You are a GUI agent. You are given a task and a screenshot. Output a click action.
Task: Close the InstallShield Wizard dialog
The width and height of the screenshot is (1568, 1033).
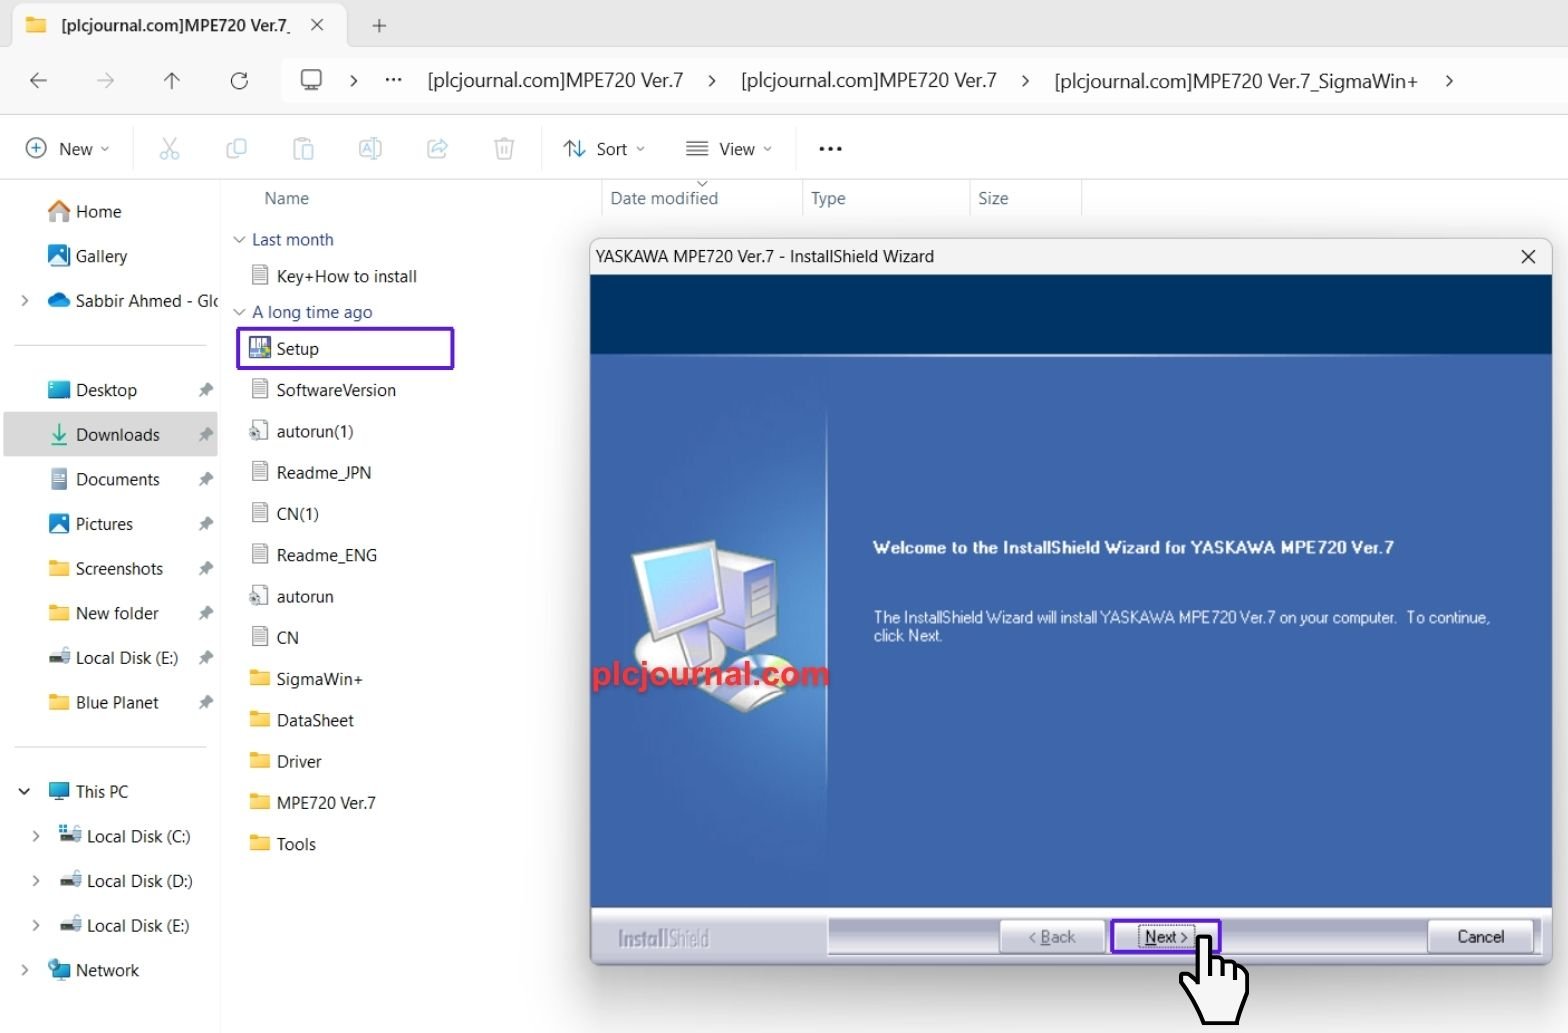point(1528,257)
